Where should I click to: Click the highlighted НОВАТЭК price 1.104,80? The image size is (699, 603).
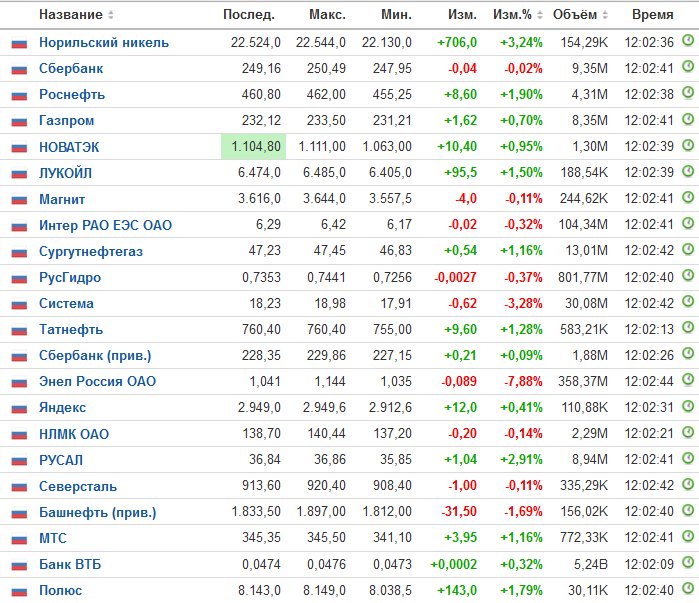tap(254, 147)
